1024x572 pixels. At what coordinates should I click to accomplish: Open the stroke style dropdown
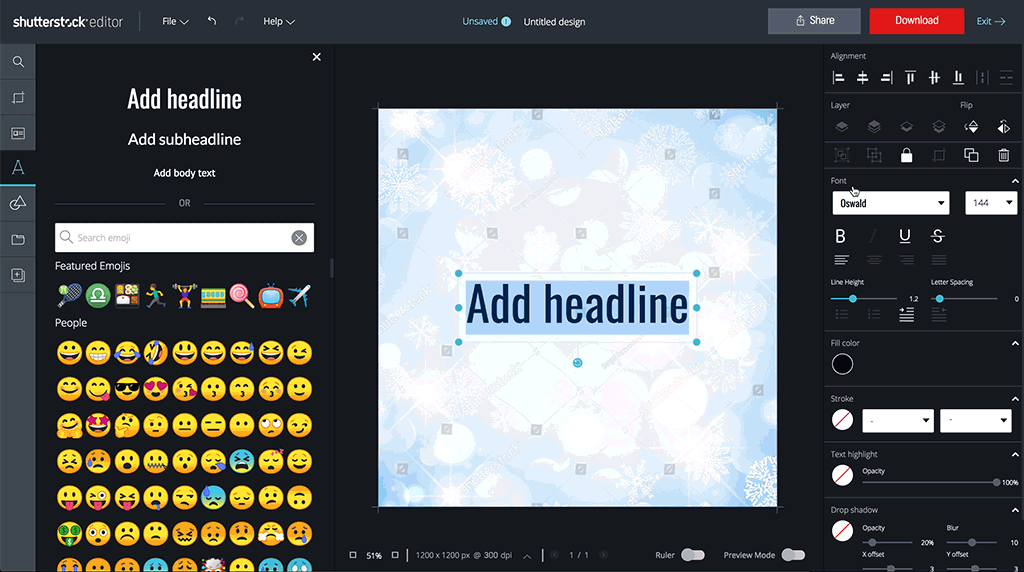pyautogui.click(x=898, y=421)
